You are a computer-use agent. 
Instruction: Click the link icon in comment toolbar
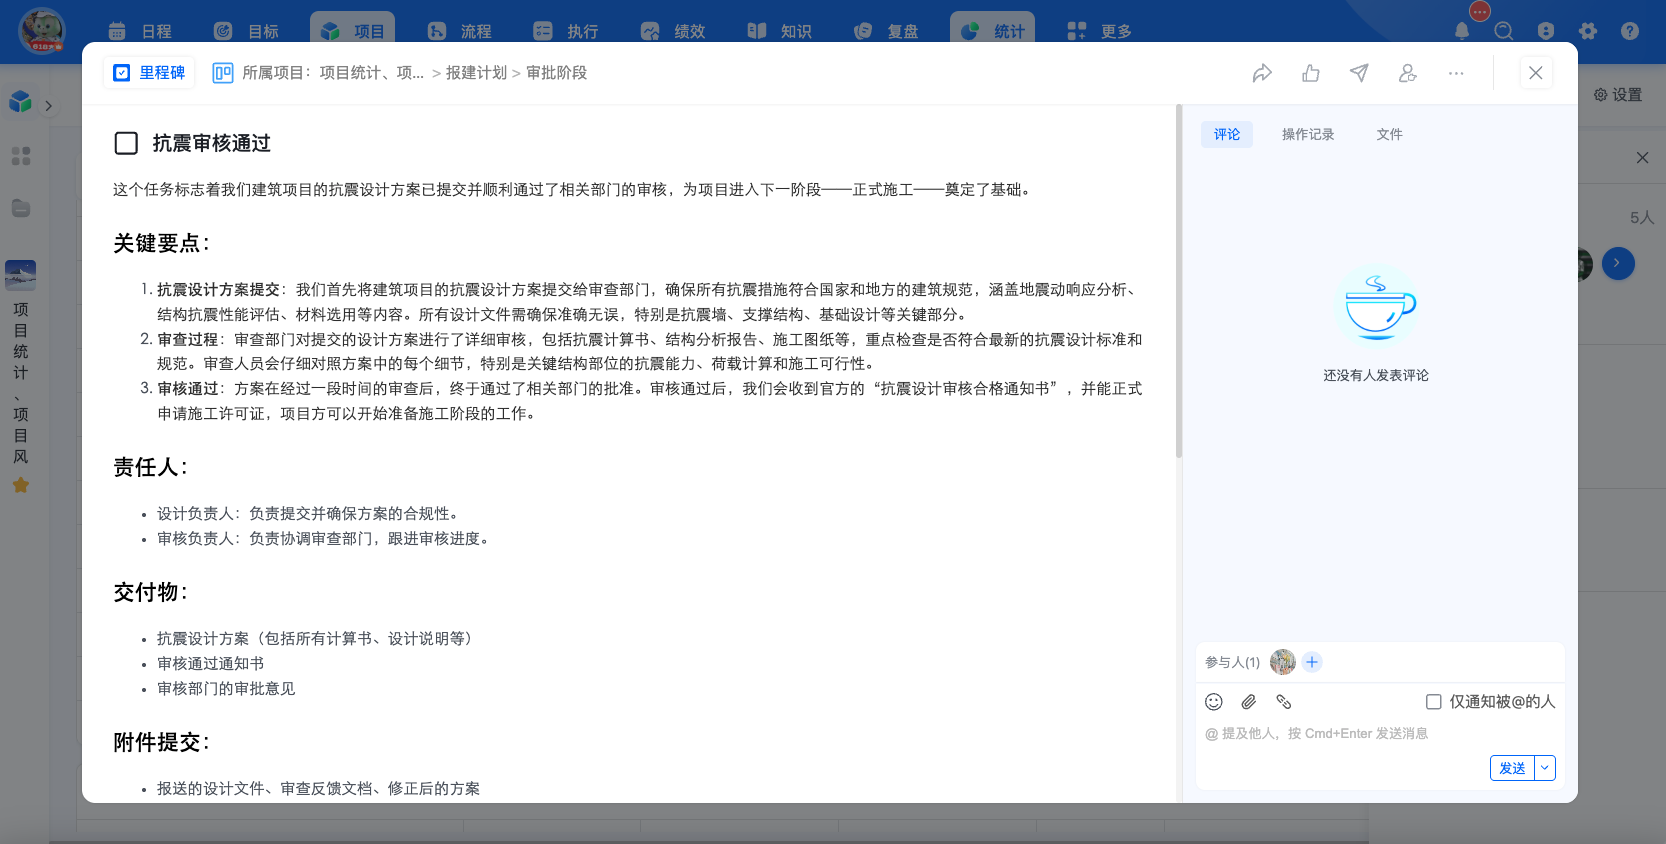pos(1284,702)
